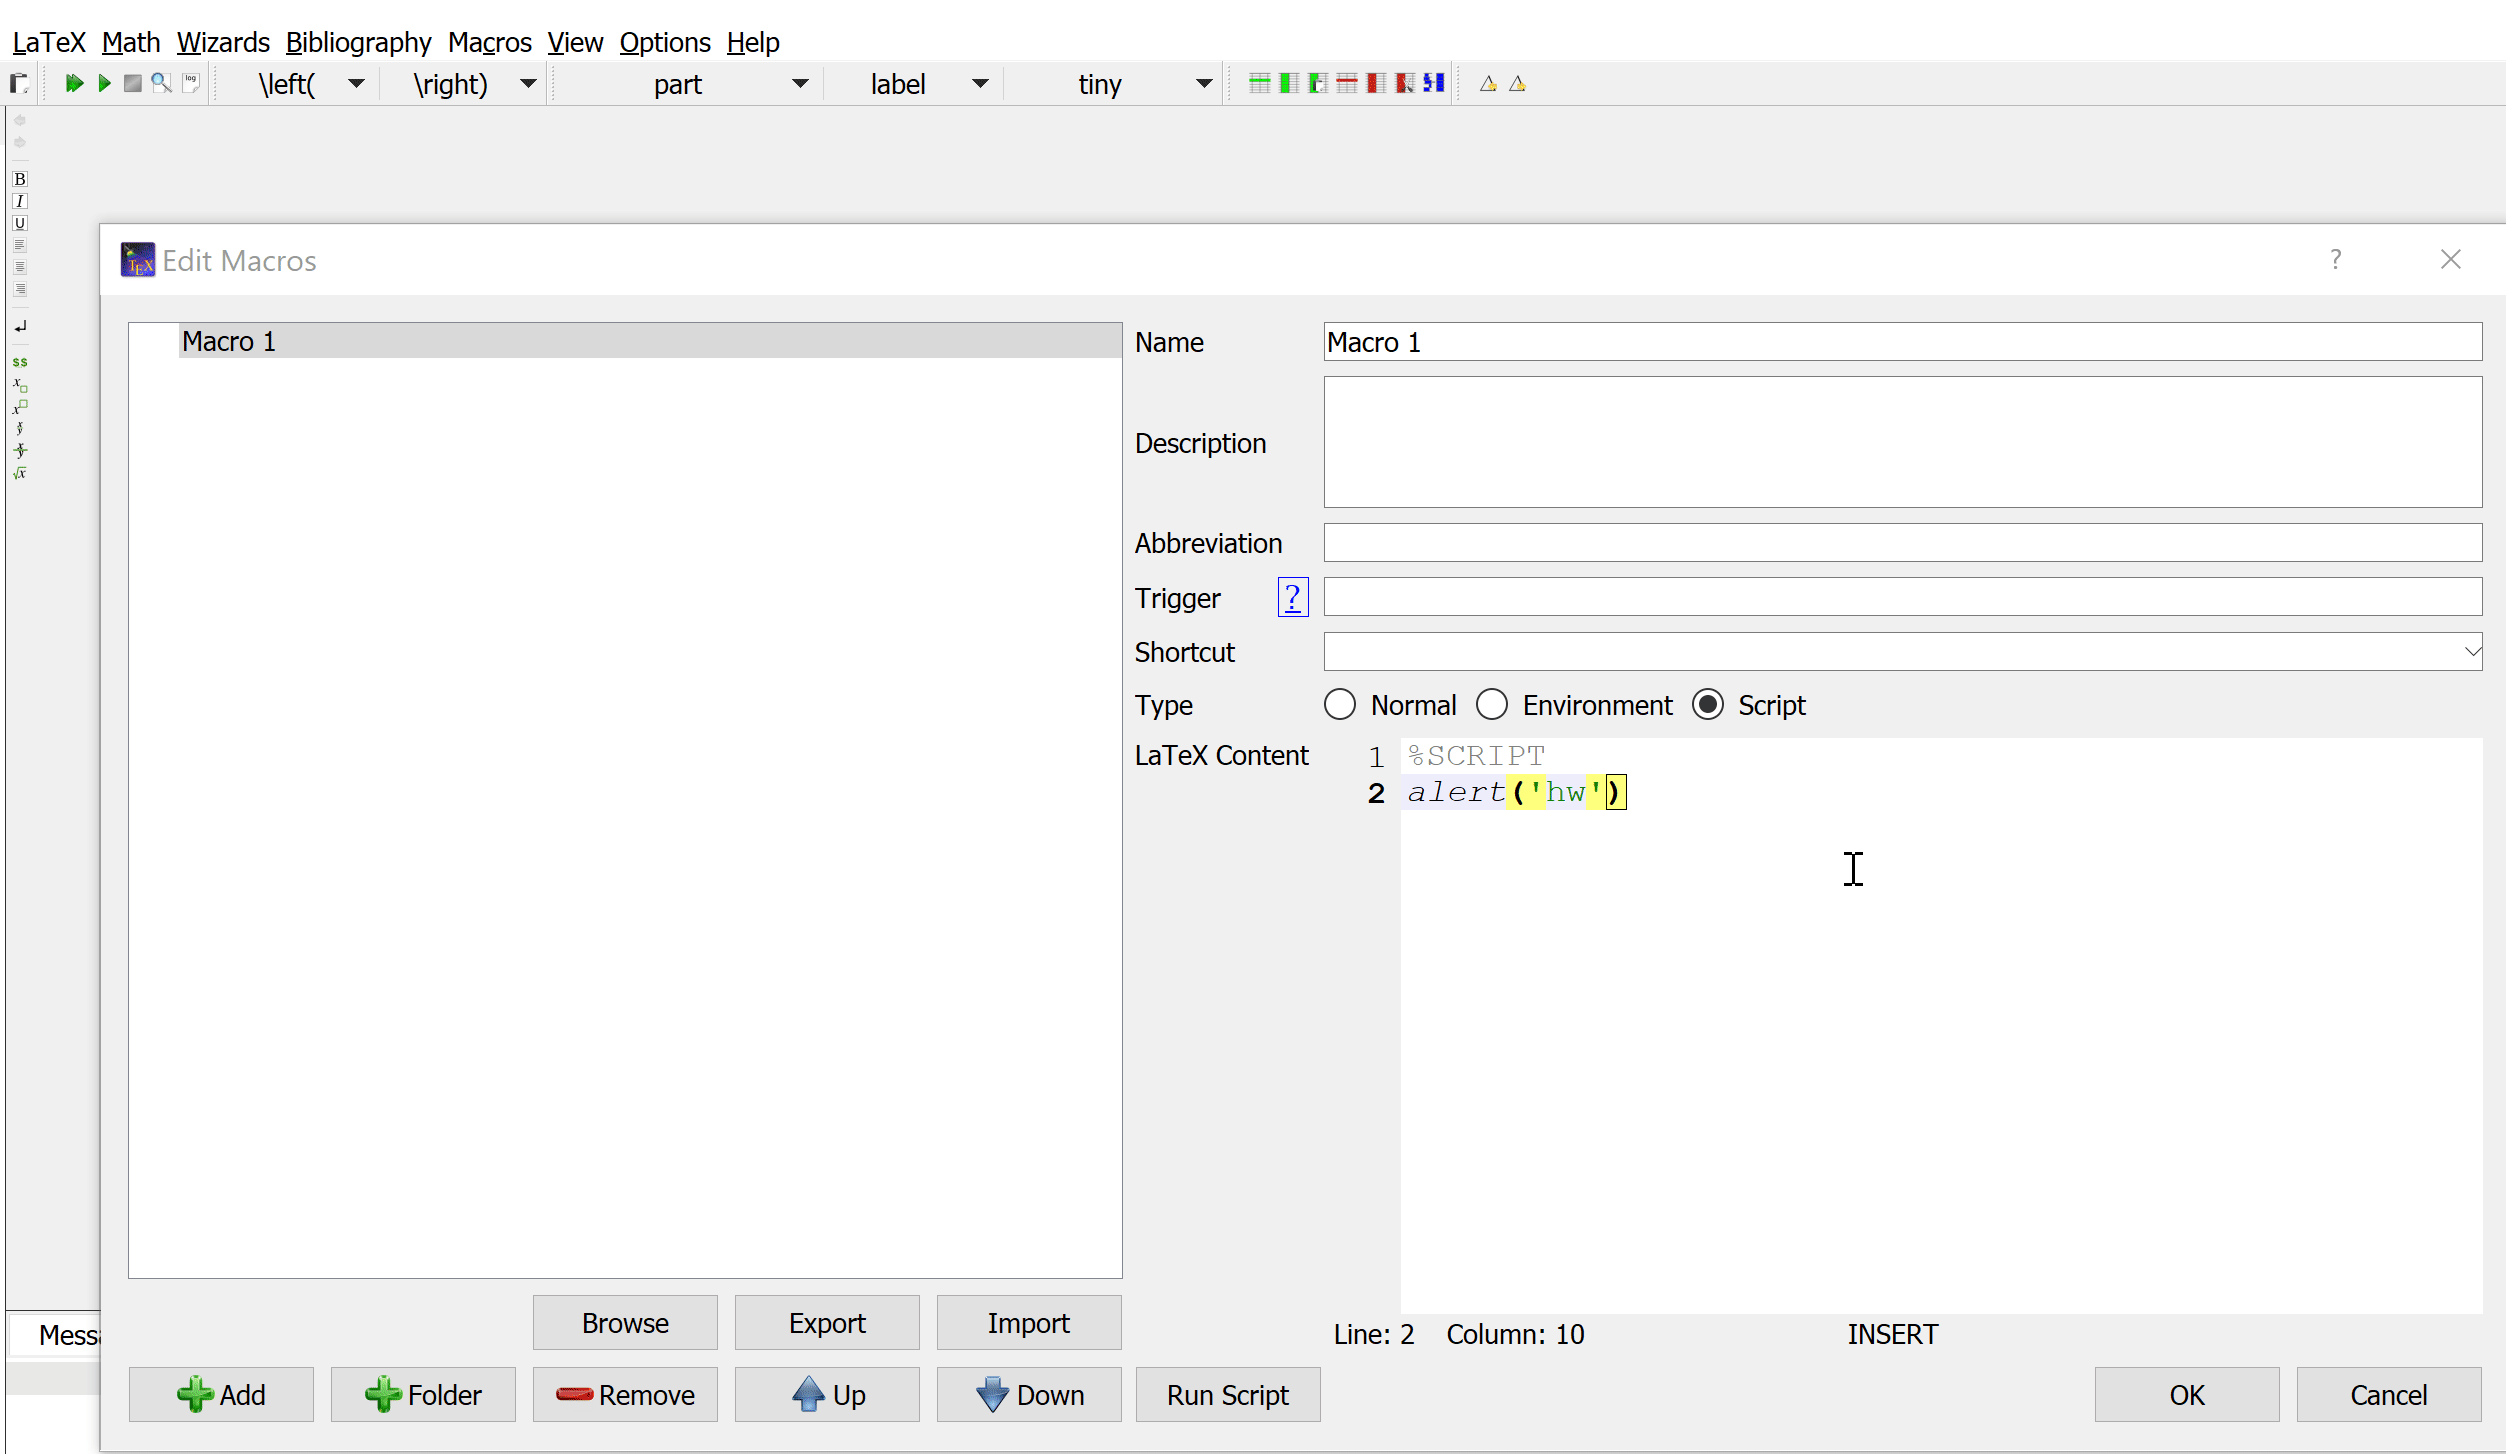Viewport: 2506px width, 1454px height.
Task: Run the Build & View compile icon
Action: (x=75, y=83)
